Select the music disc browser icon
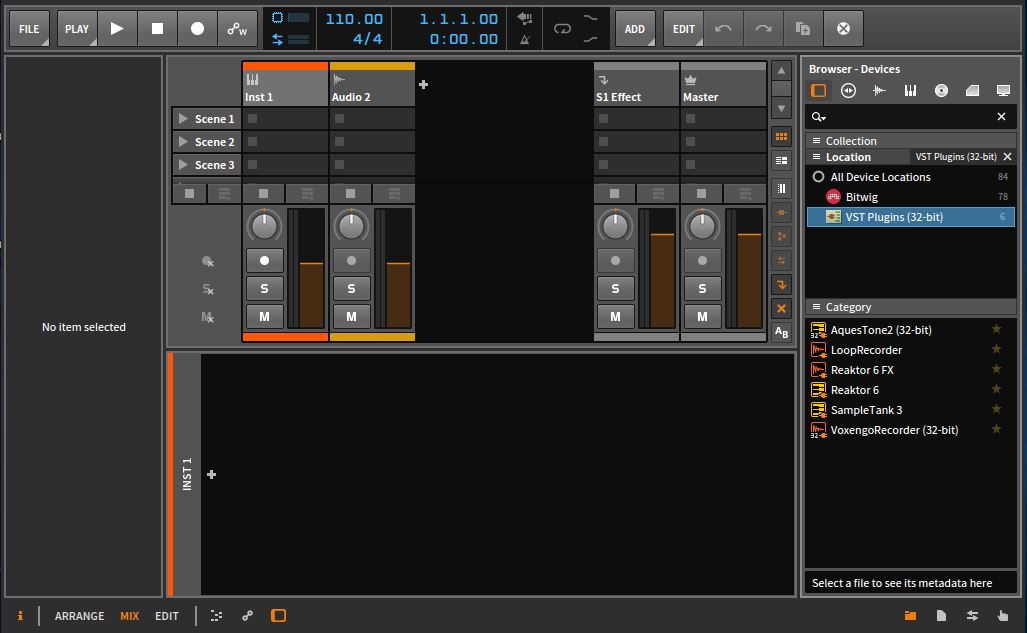The height and width of the screenshot is (633, 1027). click(x=941, y=90)
